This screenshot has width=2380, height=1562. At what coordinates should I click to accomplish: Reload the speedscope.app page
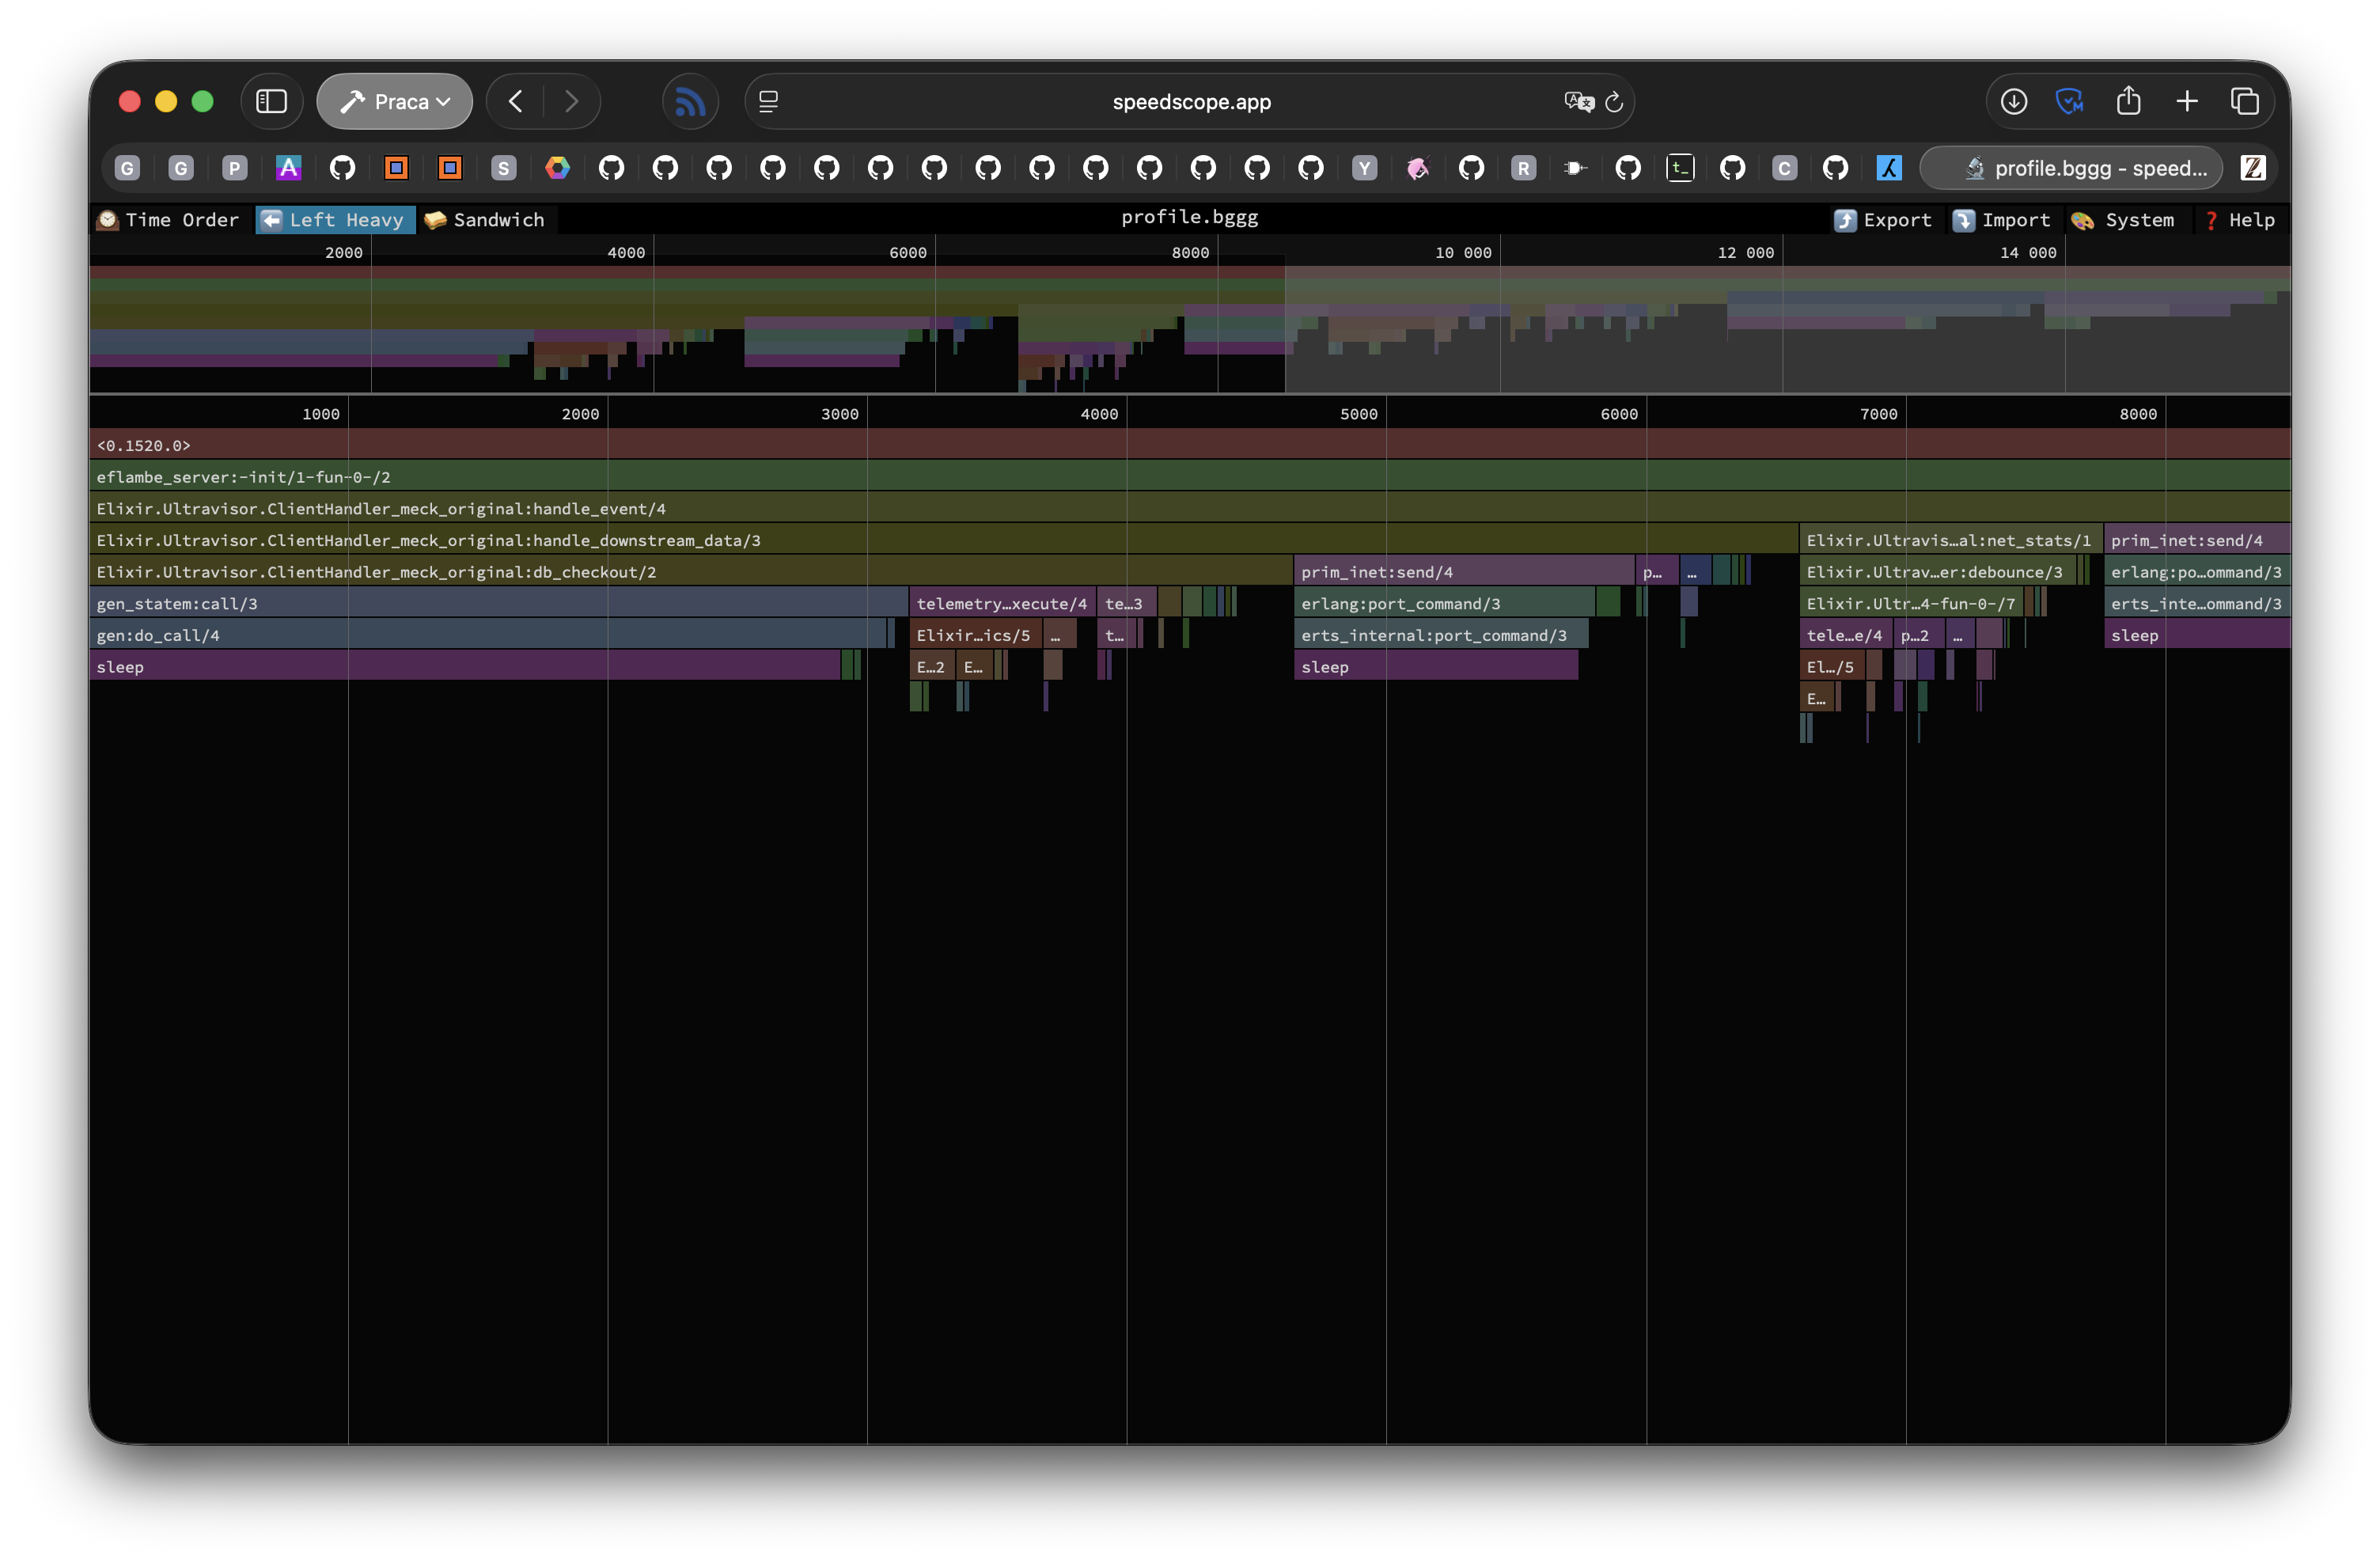1614,101
